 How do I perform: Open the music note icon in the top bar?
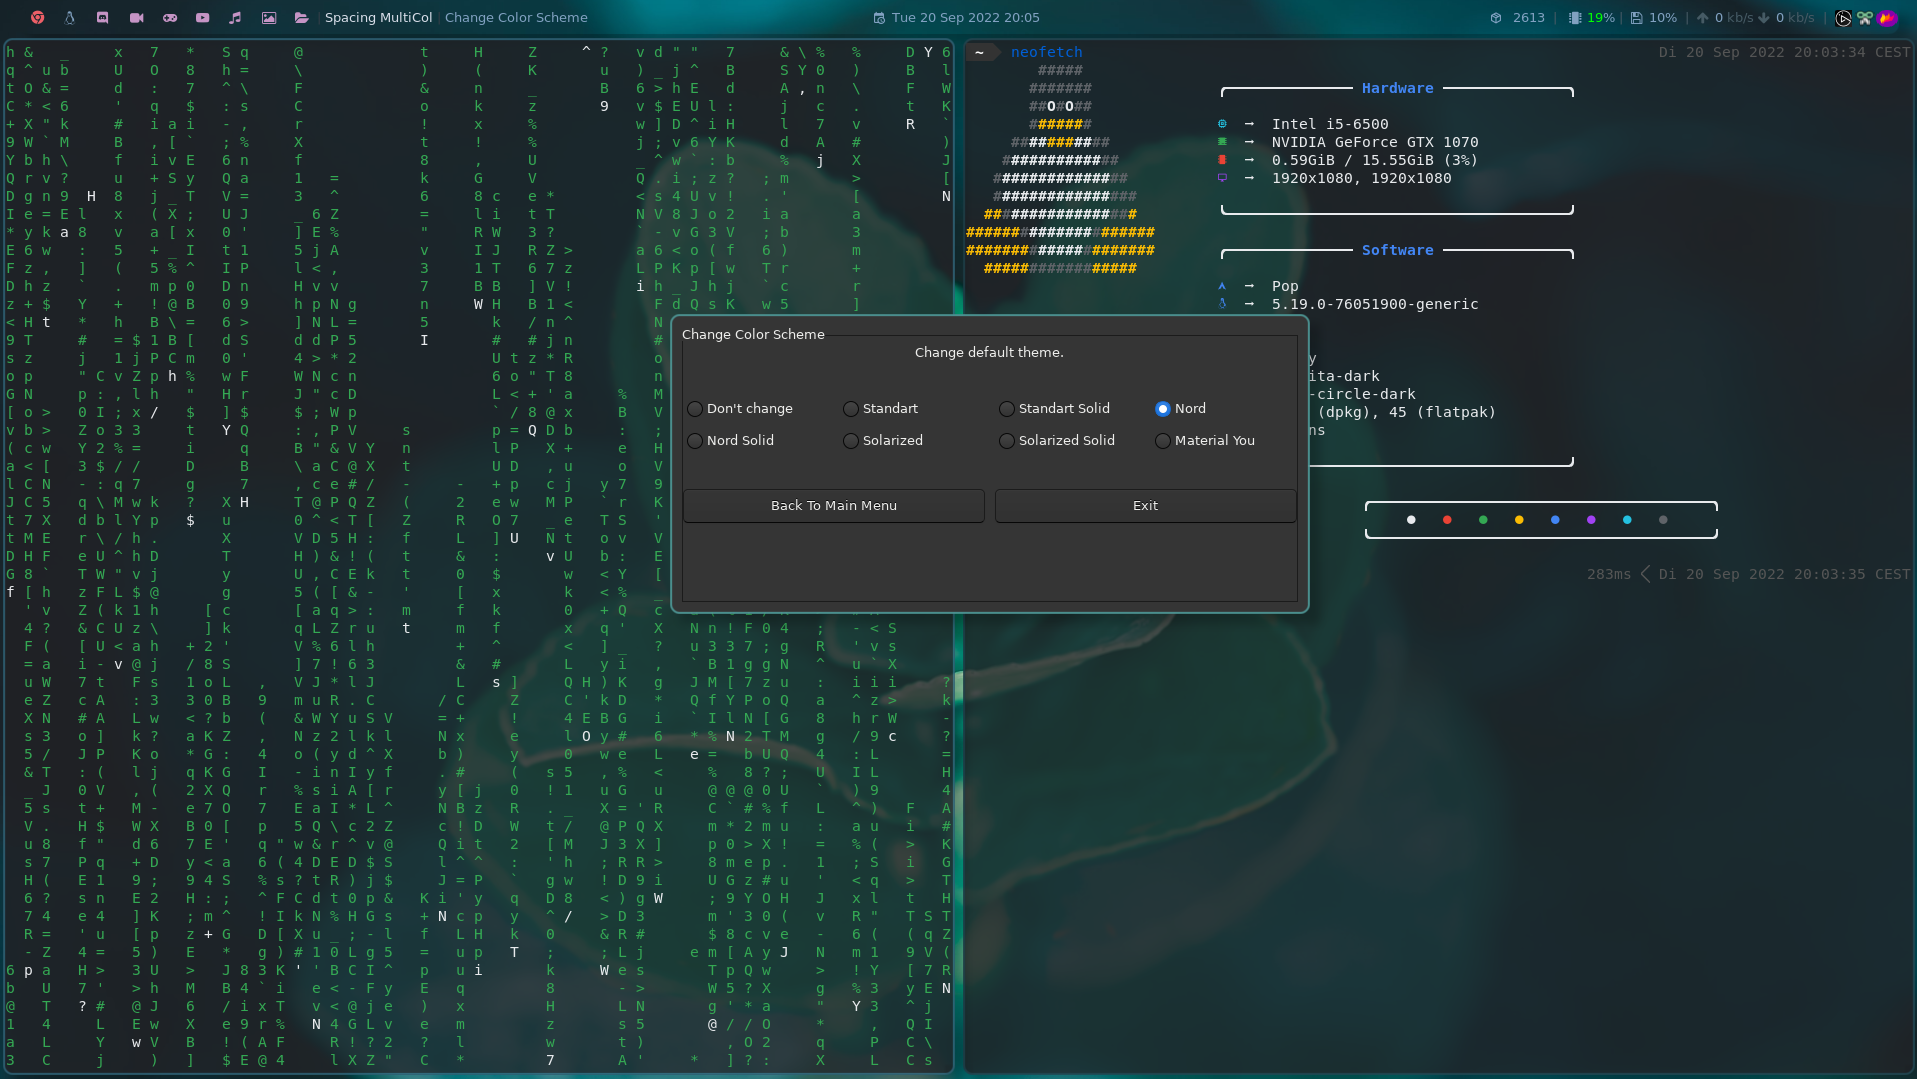pyautogui.click(x=235, y=17)
